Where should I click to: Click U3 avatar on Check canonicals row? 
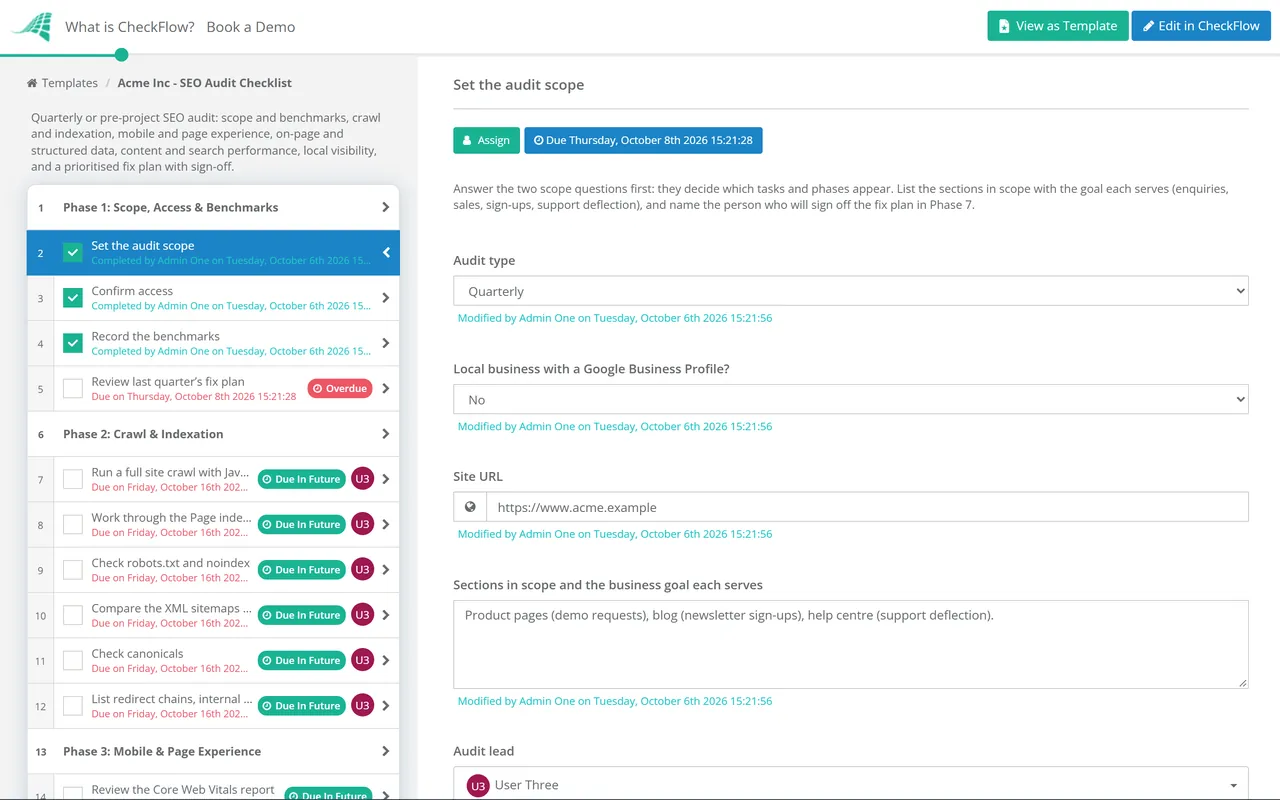(362, 660)
